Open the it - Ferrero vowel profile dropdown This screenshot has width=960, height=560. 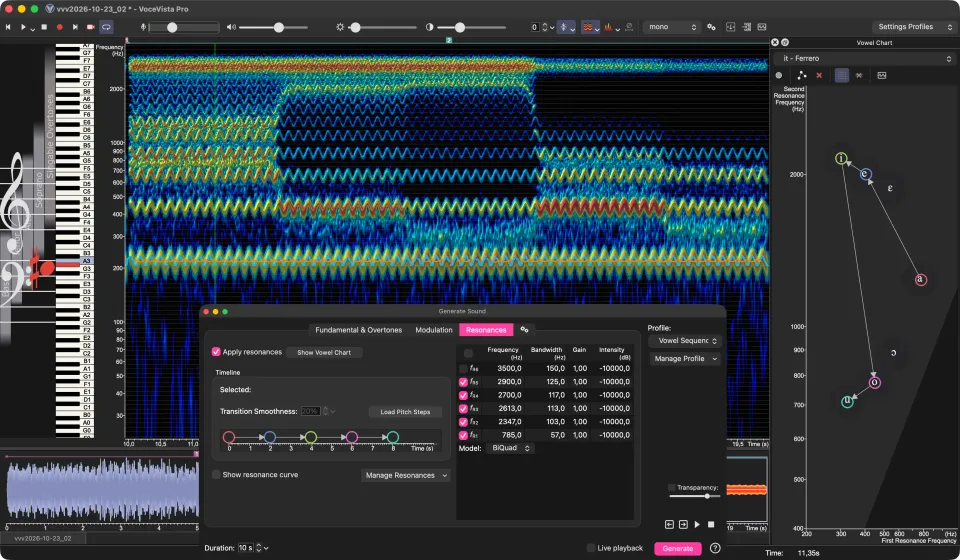[x=865, y=59]
